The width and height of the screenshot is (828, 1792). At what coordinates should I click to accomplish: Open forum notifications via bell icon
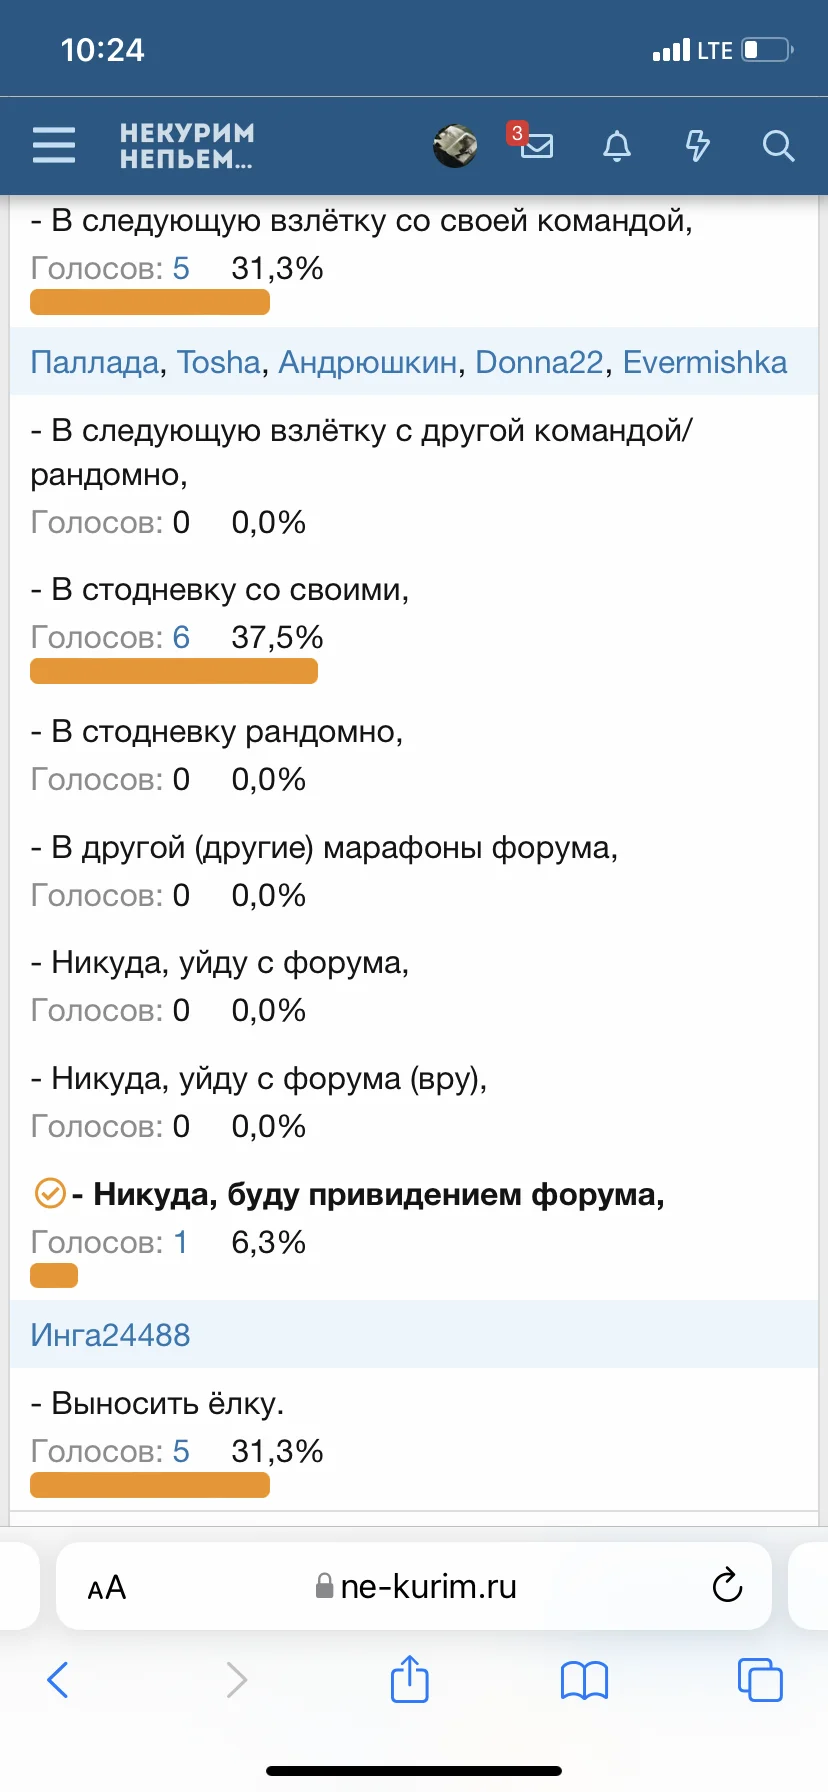tap(617, 146)
